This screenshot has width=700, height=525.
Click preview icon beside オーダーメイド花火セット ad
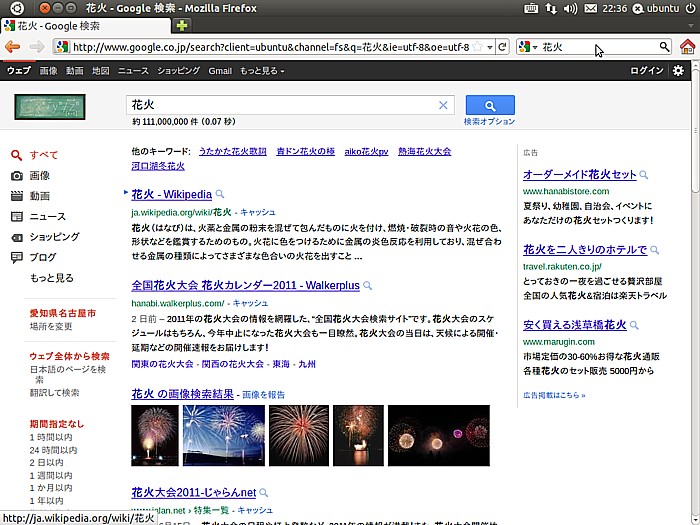pos(644,175)
